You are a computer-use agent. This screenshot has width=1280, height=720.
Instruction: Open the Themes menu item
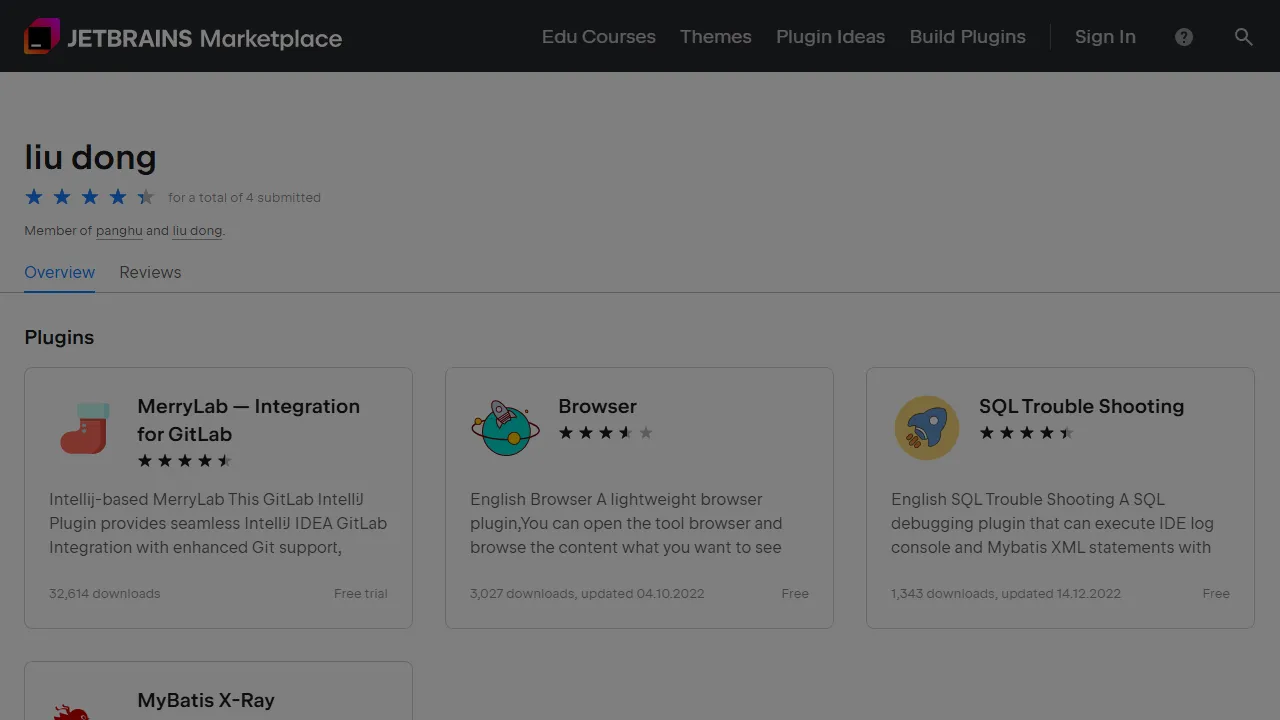715,37
